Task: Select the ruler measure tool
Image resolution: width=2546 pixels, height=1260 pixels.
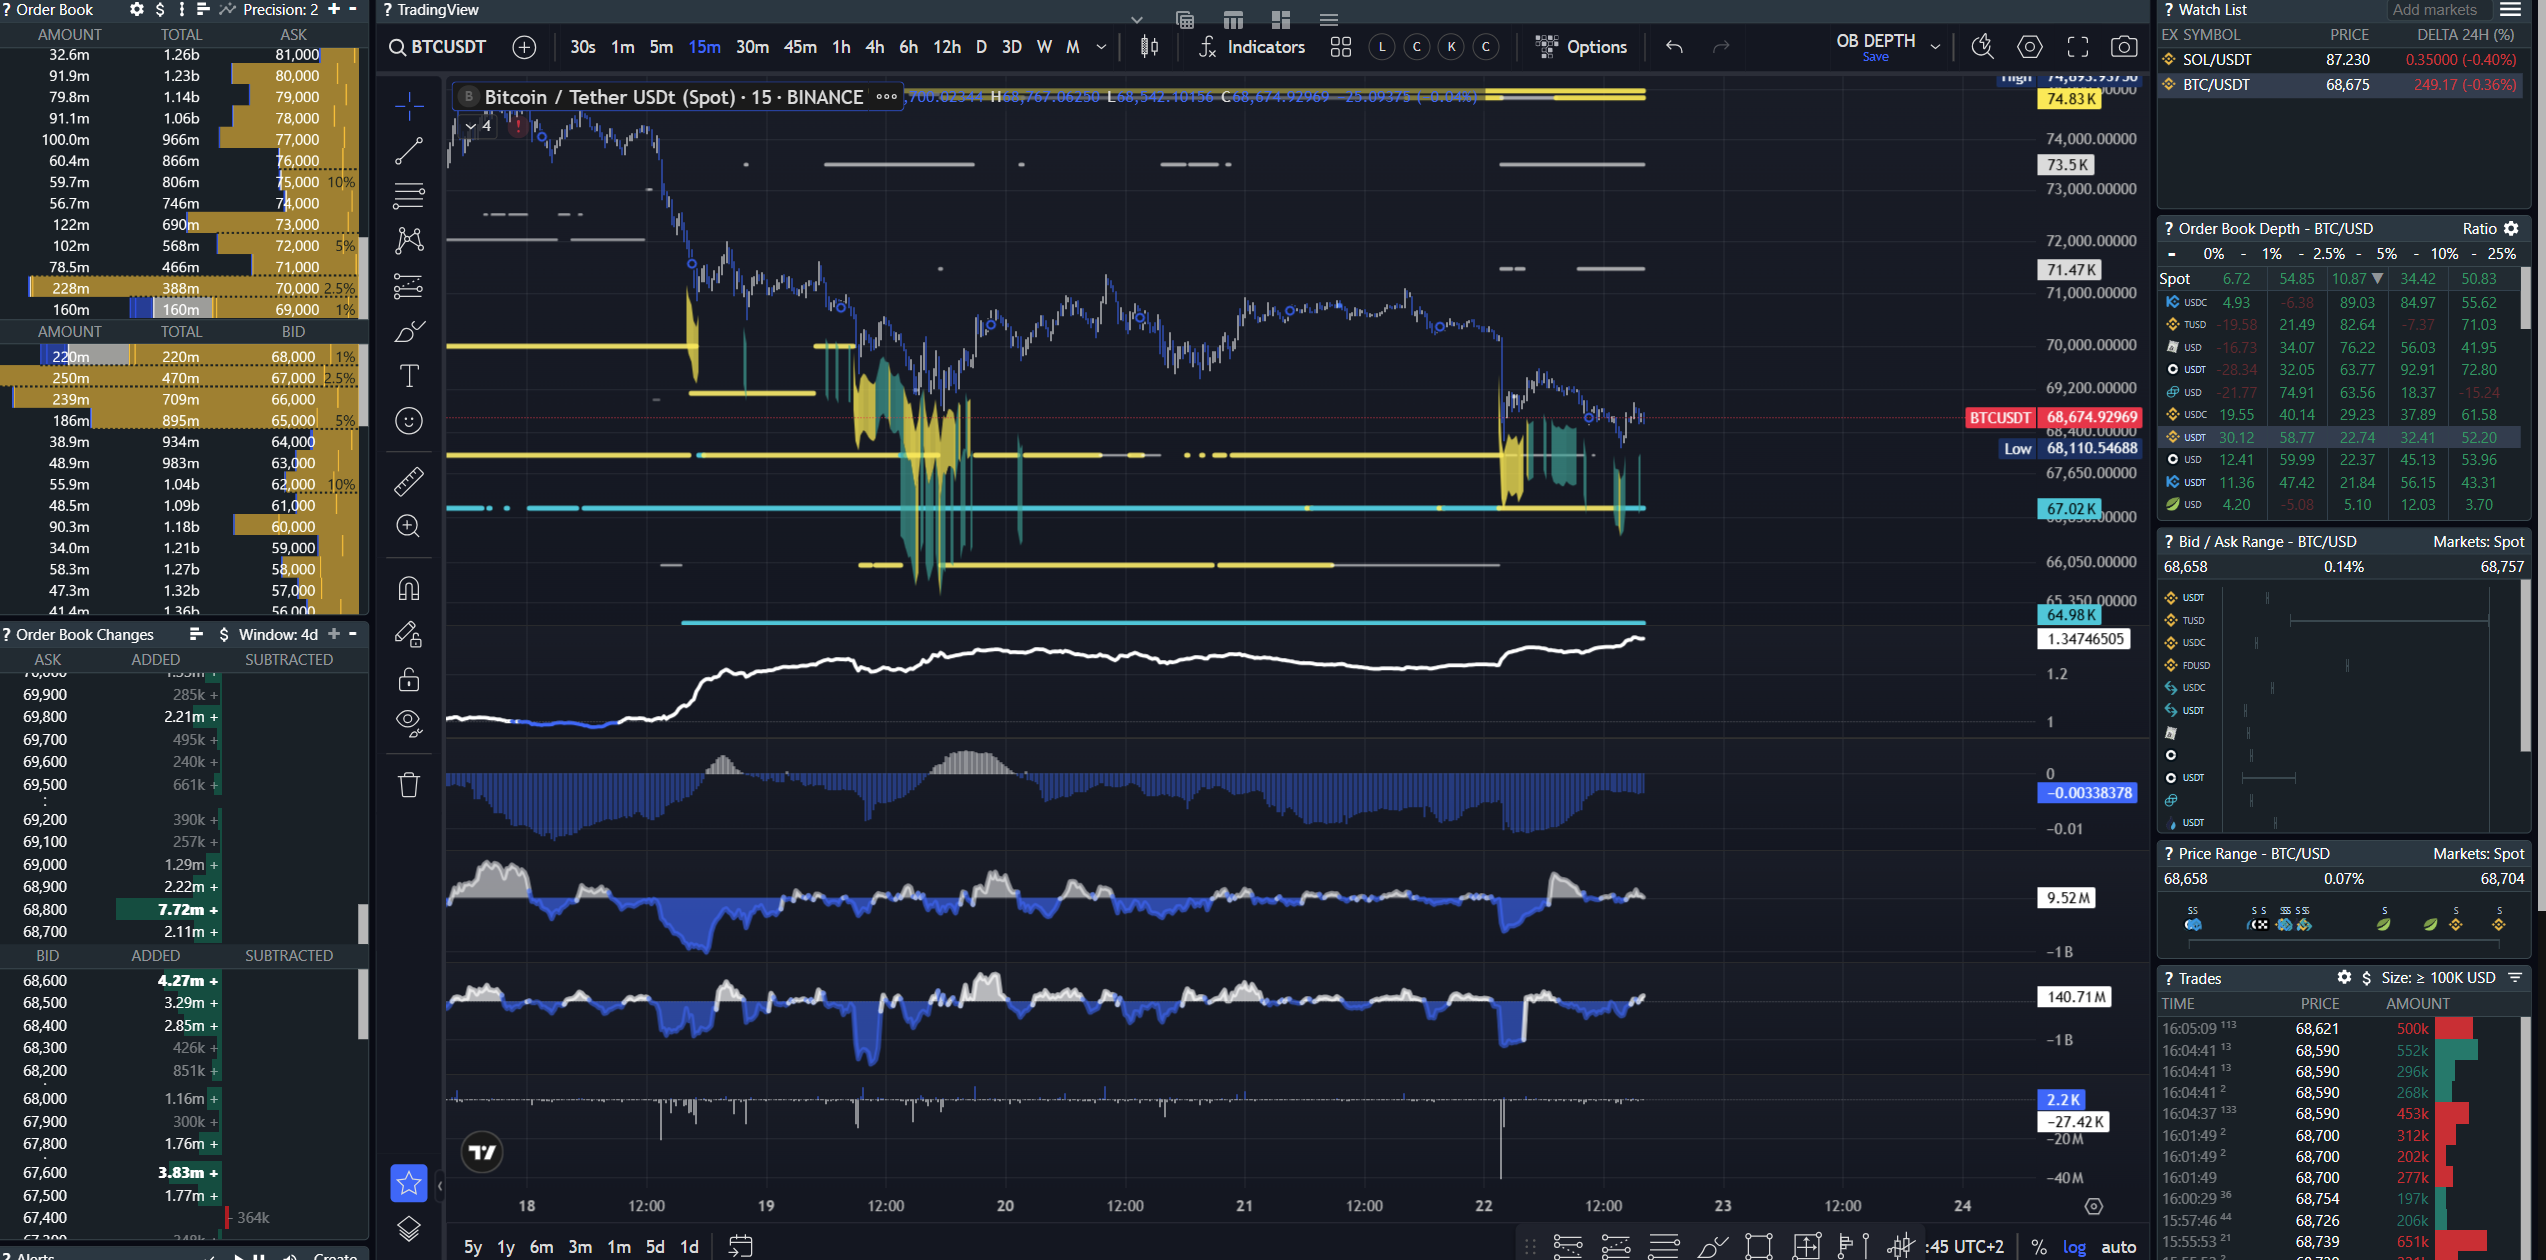Action: click(x=409, y=482)
